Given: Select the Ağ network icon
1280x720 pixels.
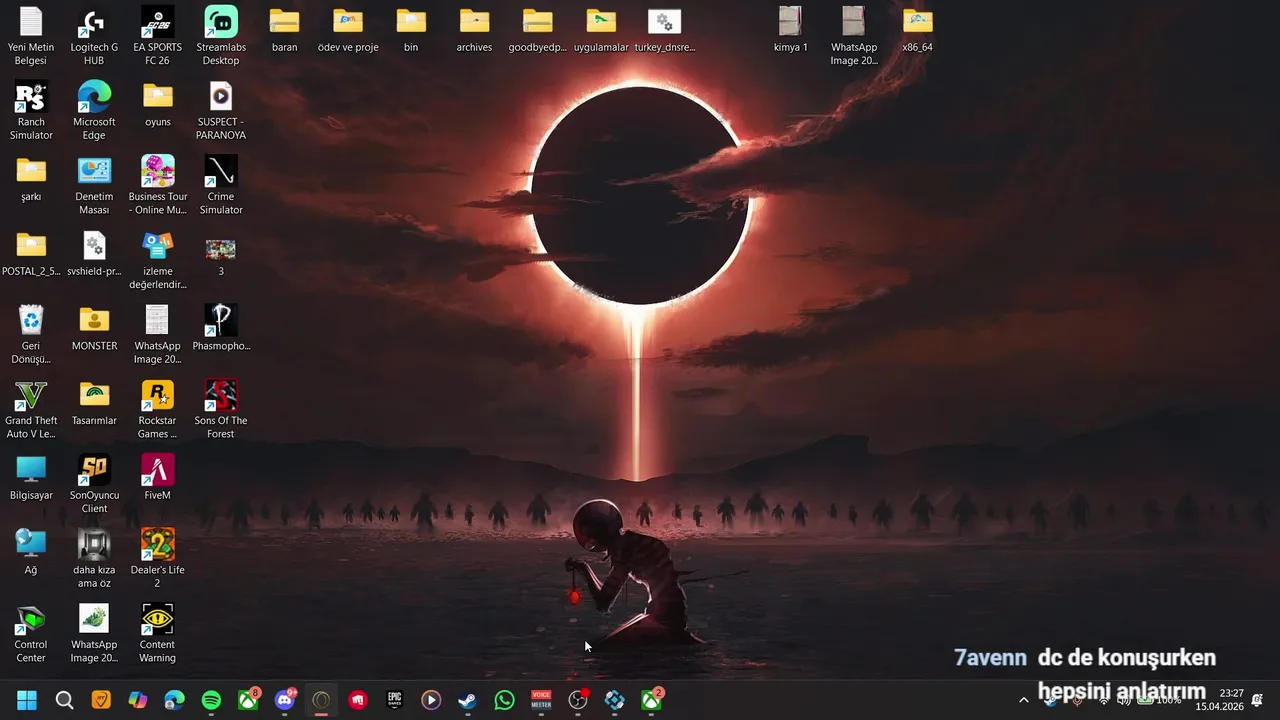Looking at the screenshot, I should [x=31, y=552].
